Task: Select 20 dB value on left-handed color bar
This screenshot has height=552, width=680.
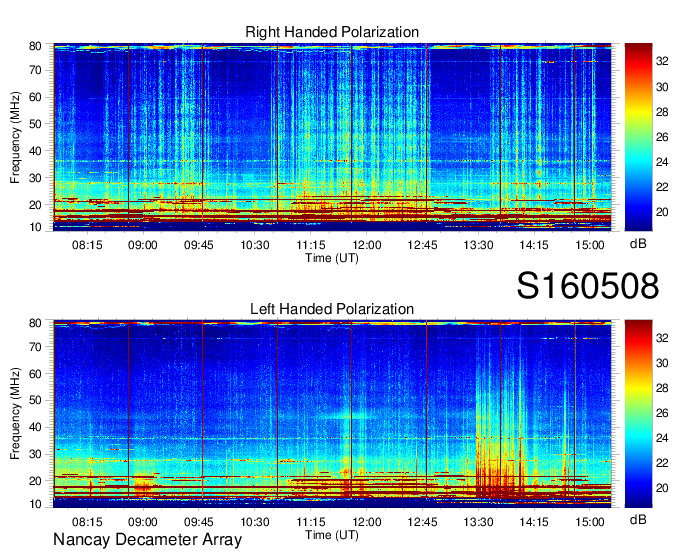Action: click(662, 488)
